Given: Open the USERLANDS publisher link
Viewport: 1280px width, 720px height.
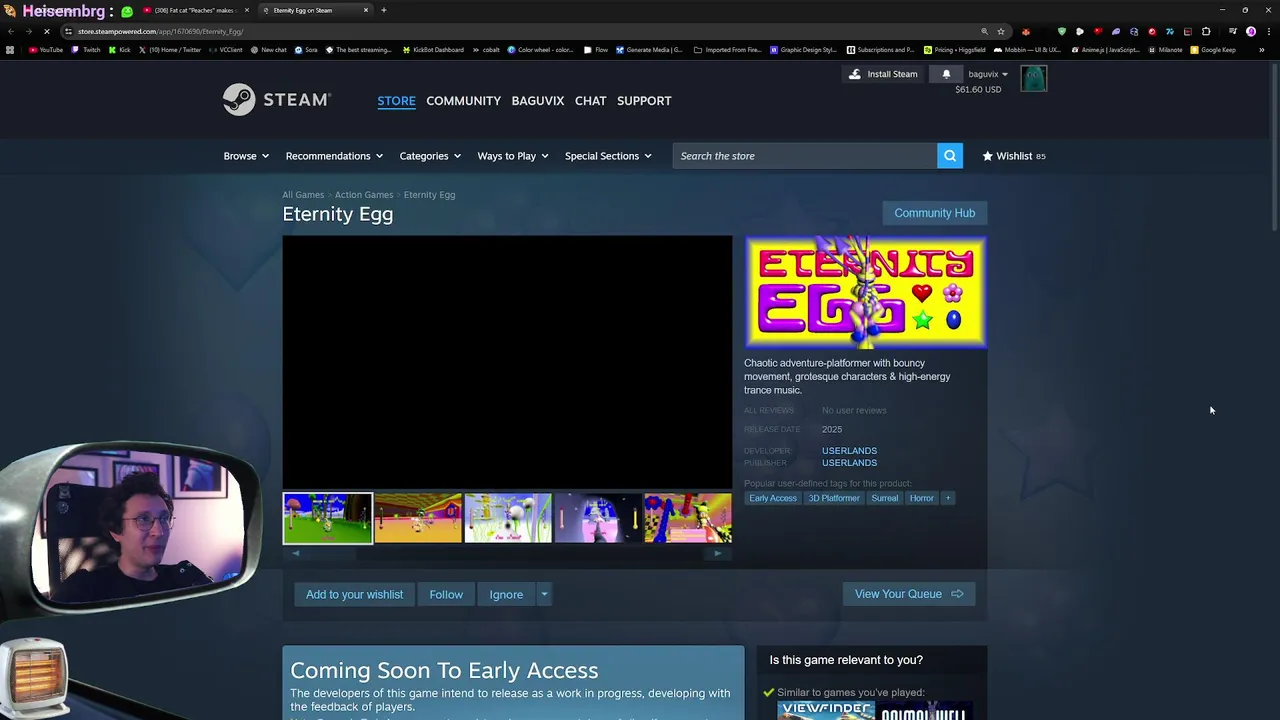Looking at the screenshot, I should [x=849, y=463].
